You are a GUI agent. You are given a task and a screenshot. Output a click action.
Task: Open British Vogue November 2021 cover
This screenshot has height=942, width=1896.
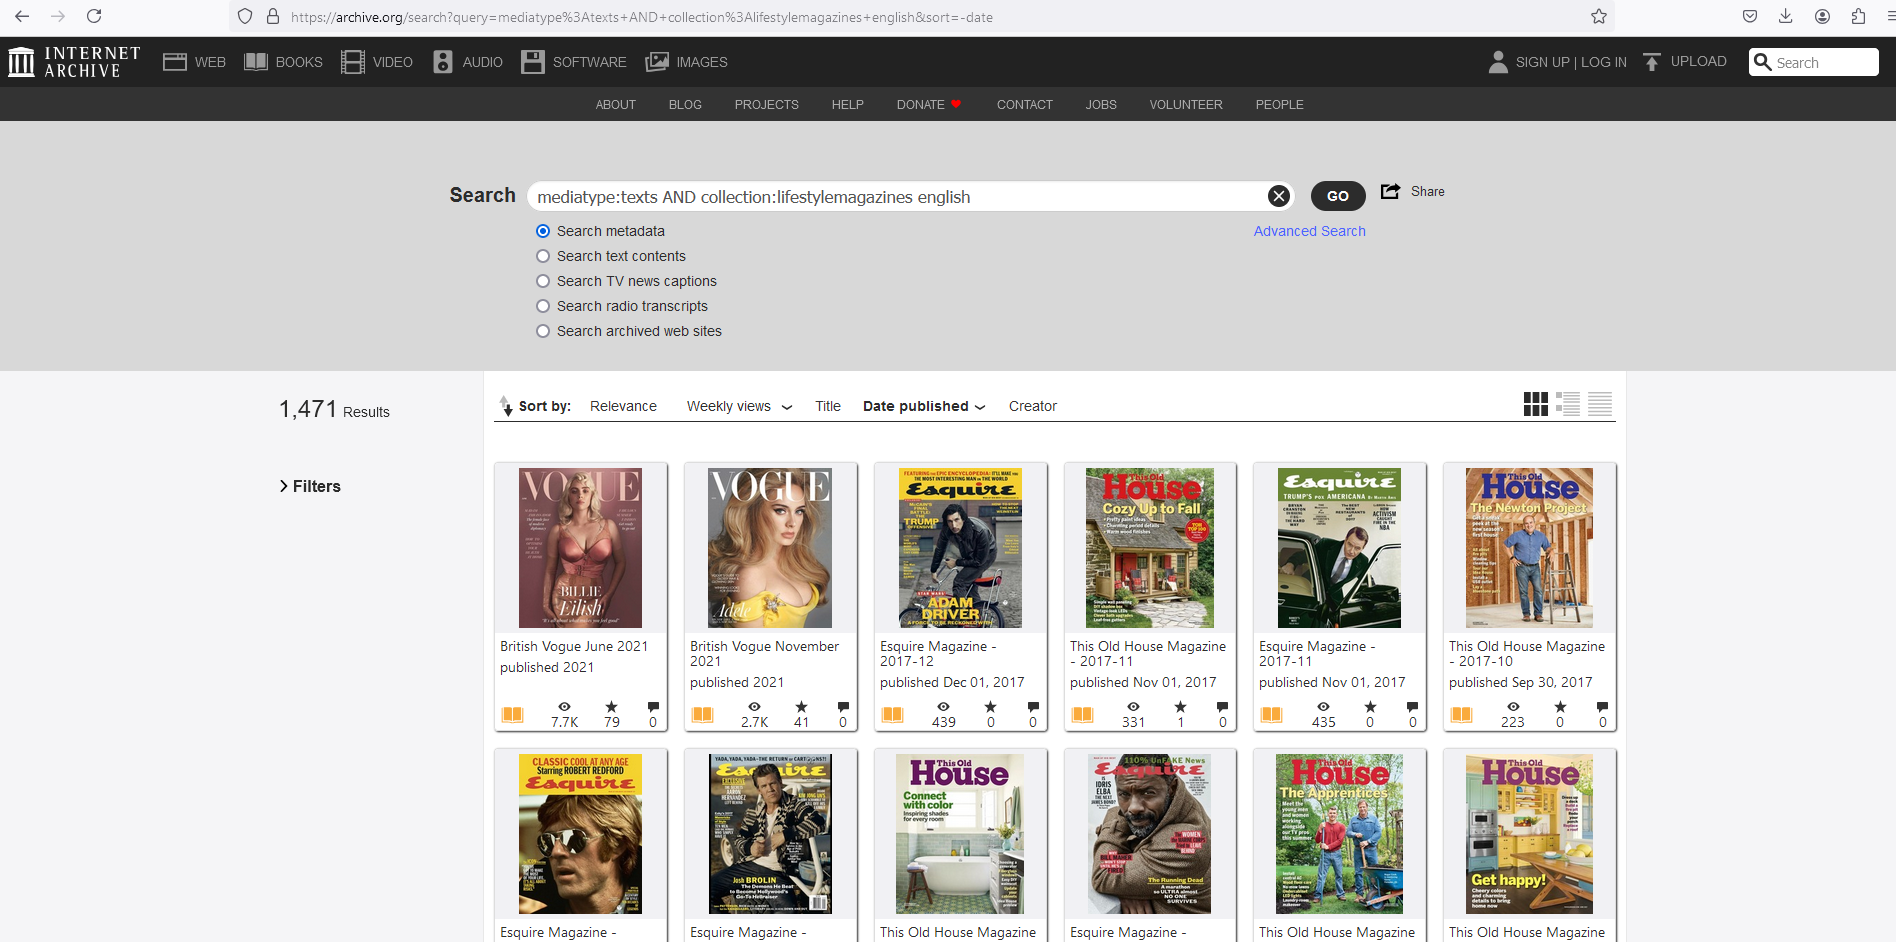pyautogui.click(x=770, y=548)
